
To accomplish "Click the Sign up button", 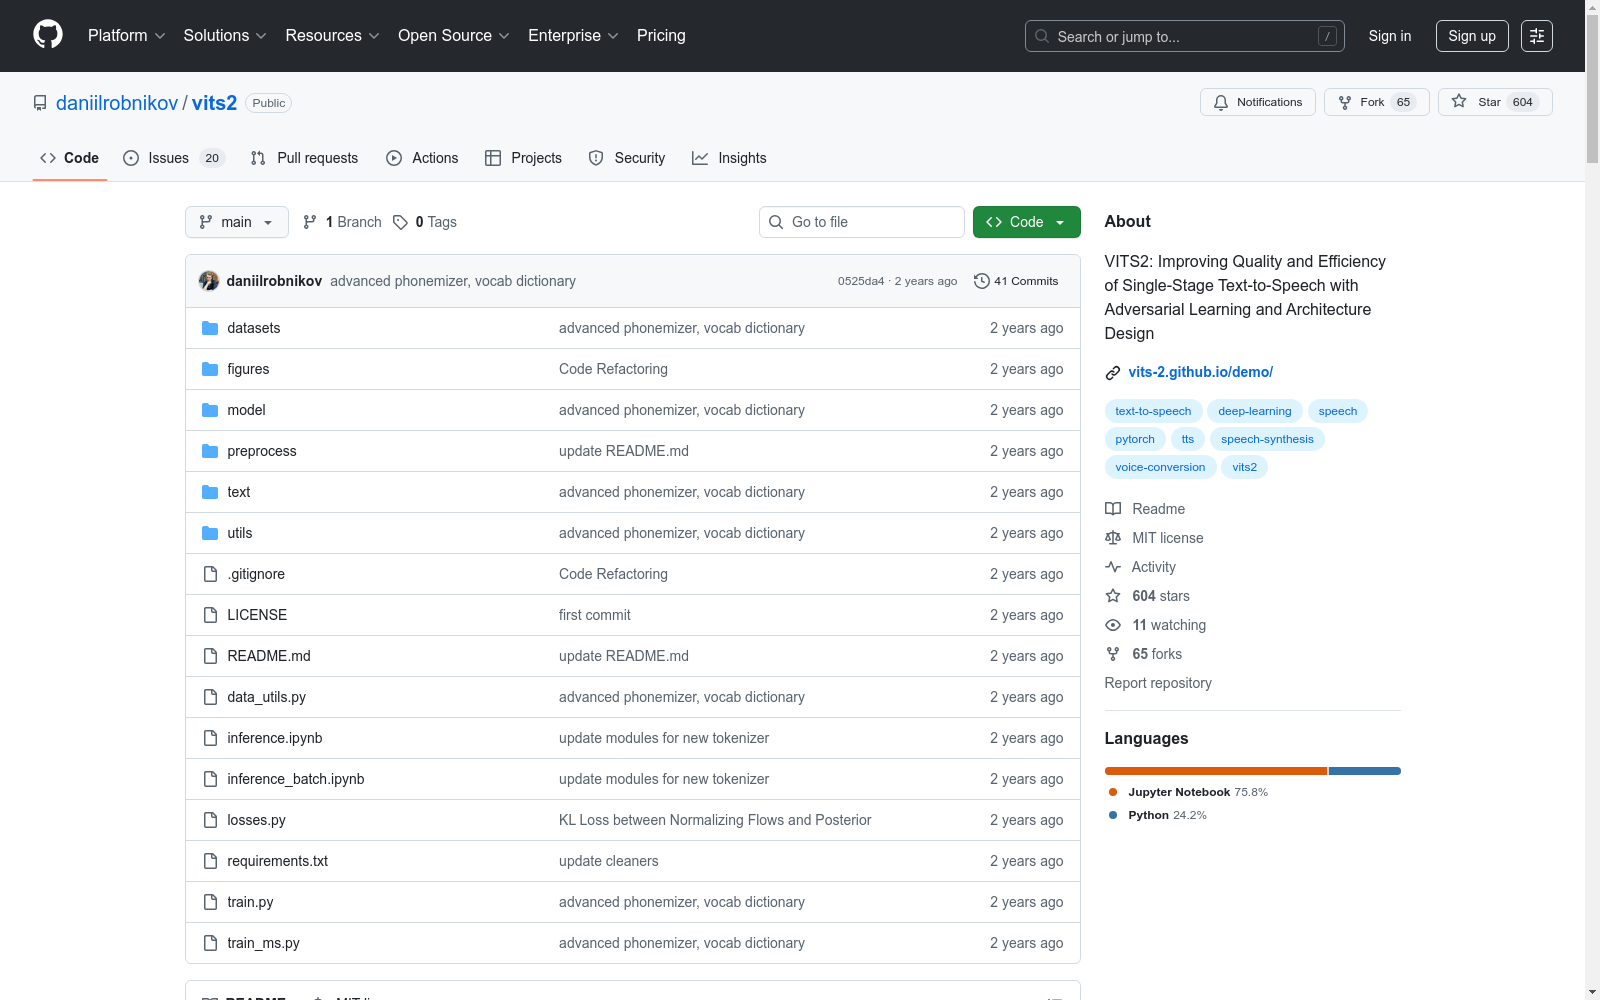I will [1472, 36].
